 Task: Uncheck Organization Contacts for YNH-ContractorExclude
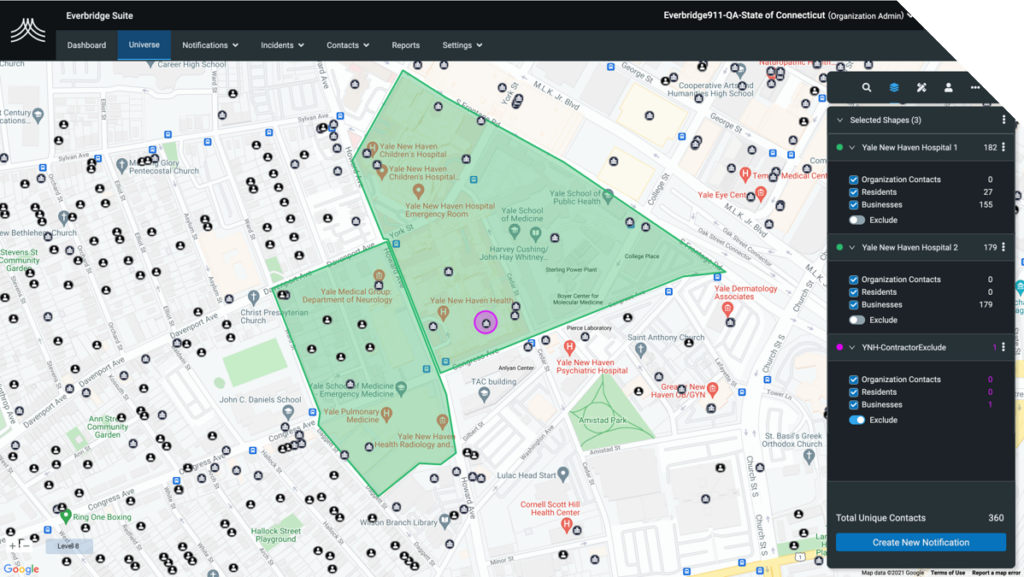(854, 379)
